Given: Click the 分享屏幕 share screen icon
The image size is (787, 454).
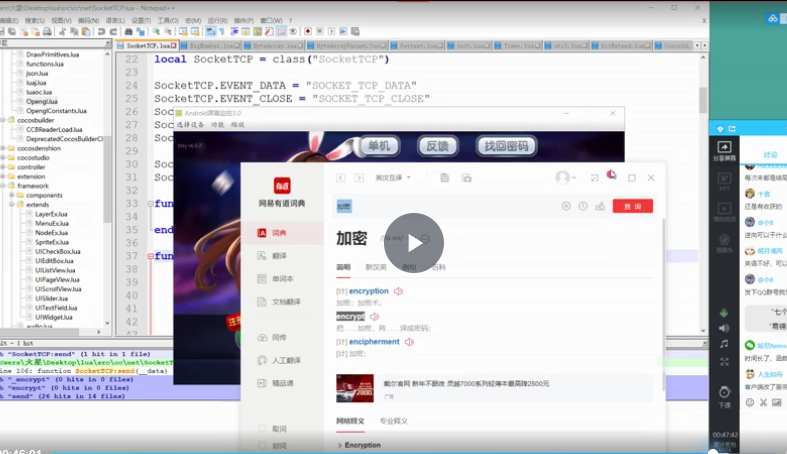Looking at the screenshot, I should [724, 150].
